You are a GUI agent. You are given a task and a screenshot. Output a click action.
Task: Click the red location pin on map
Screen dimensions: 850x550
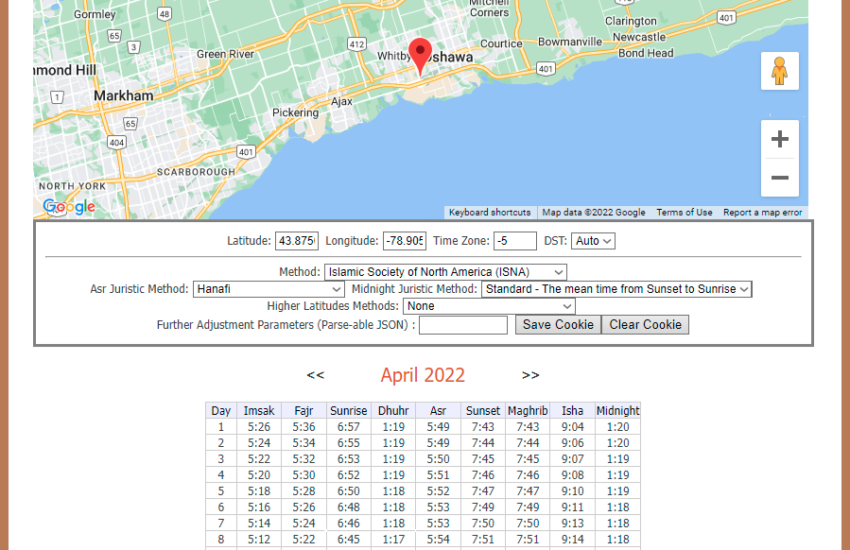point(421,54)
